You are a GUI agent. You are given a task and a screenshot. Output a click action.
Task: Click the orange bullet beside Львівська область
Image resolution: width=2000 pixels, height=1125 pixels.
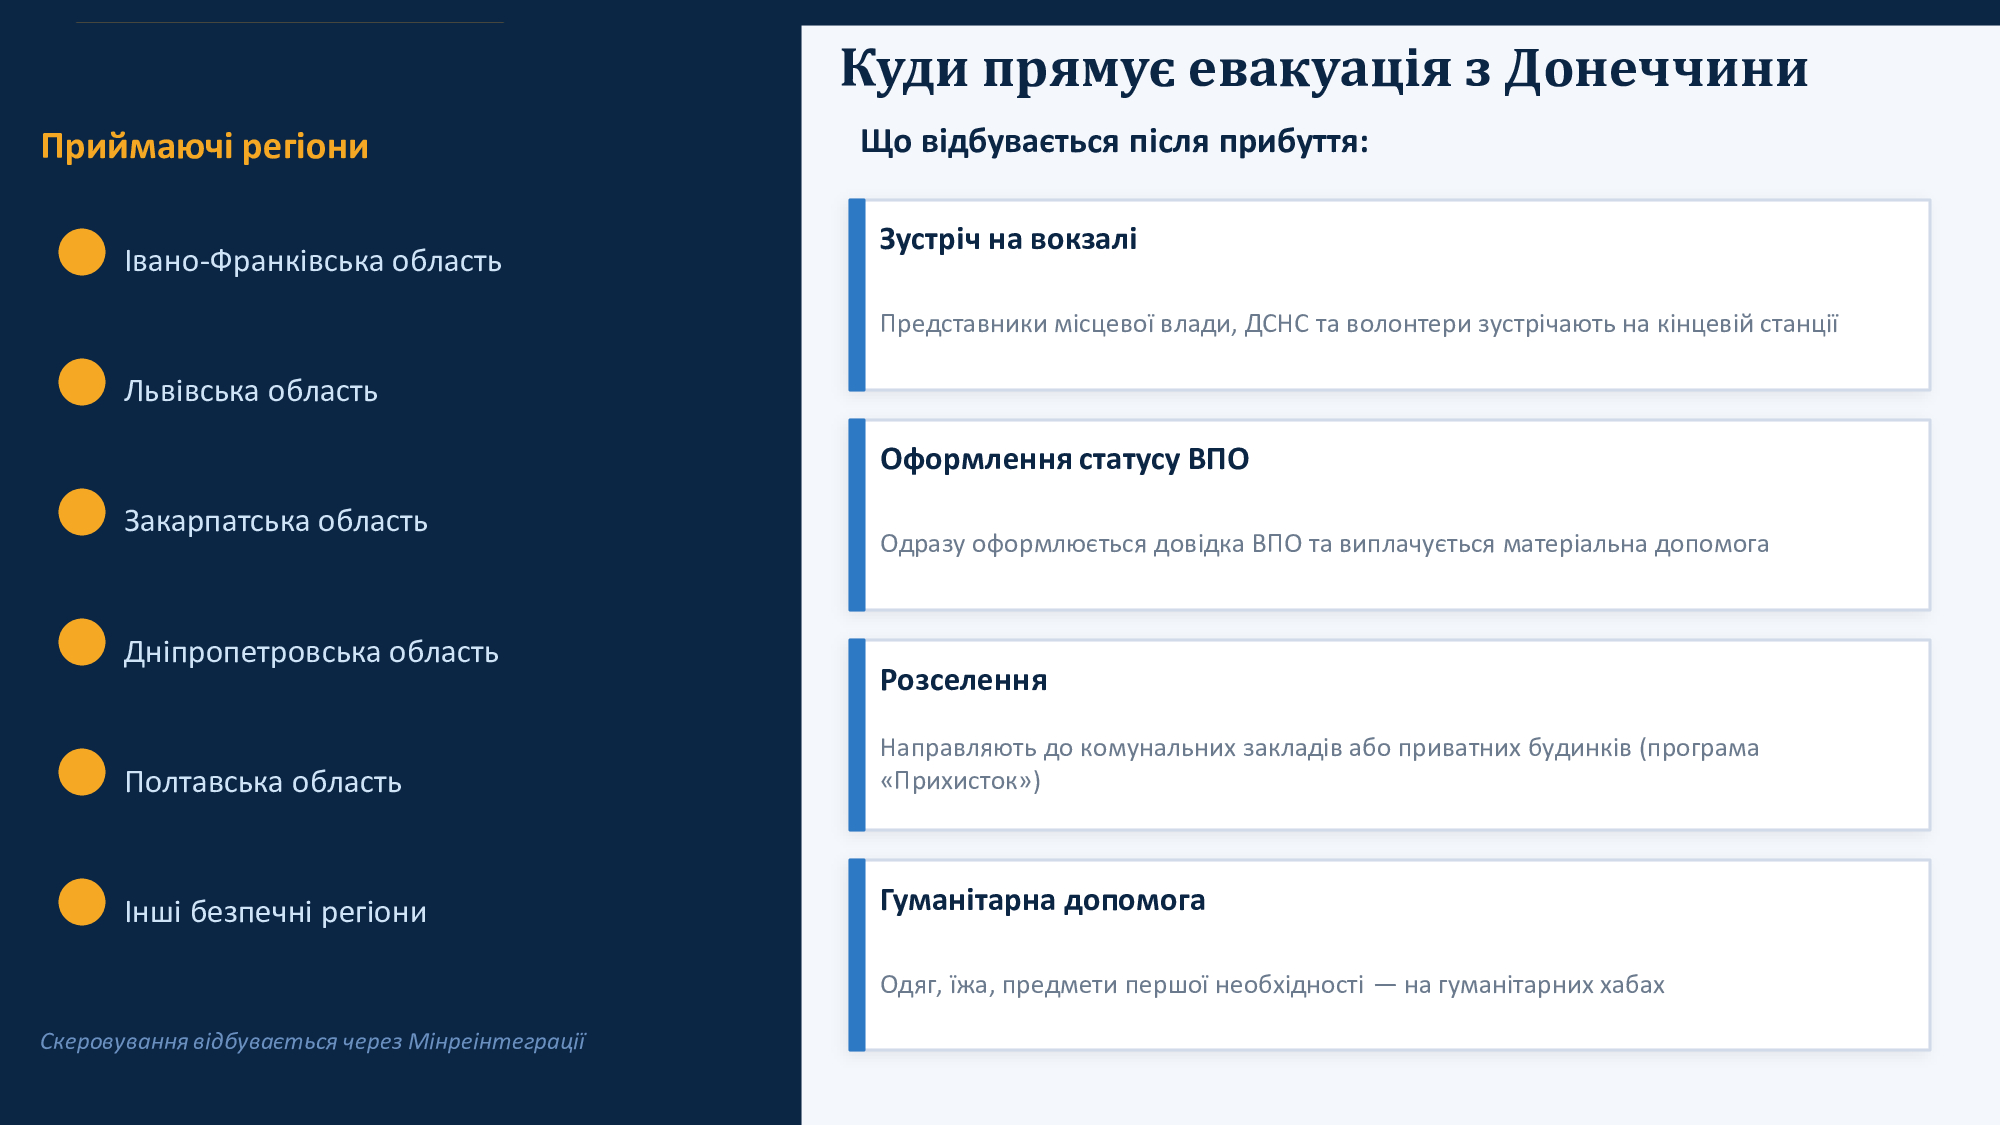[x=82, y=382]
